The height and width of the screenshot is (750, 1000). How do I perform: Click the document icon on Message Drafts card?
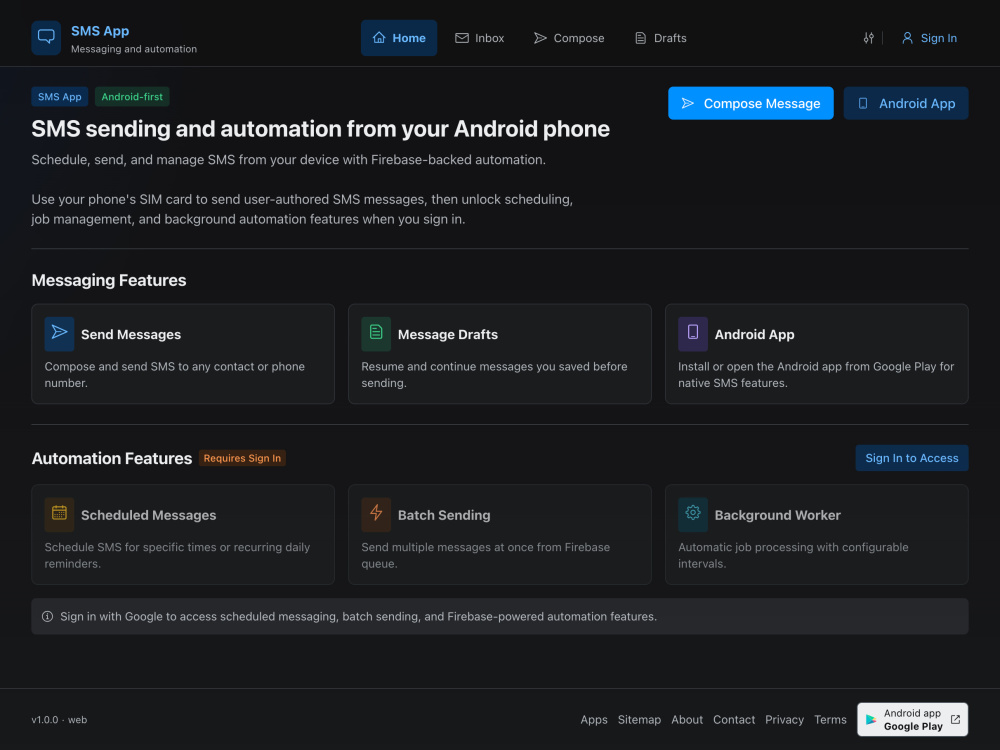click(x=376, y=333)
